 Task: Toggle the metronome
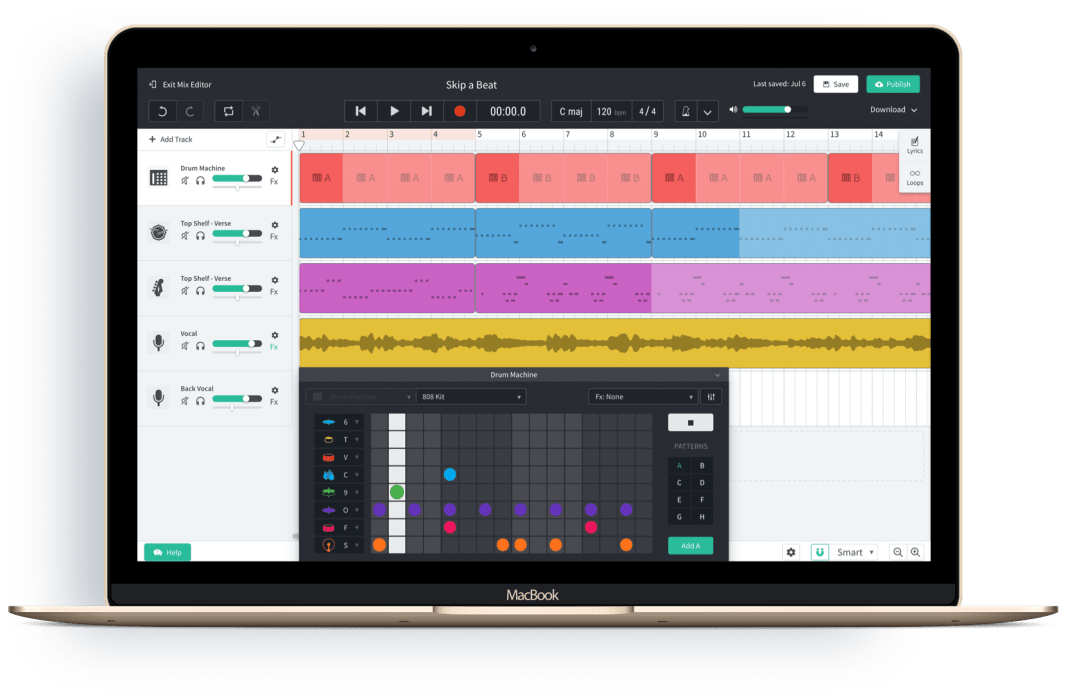(x=686, y=111)
